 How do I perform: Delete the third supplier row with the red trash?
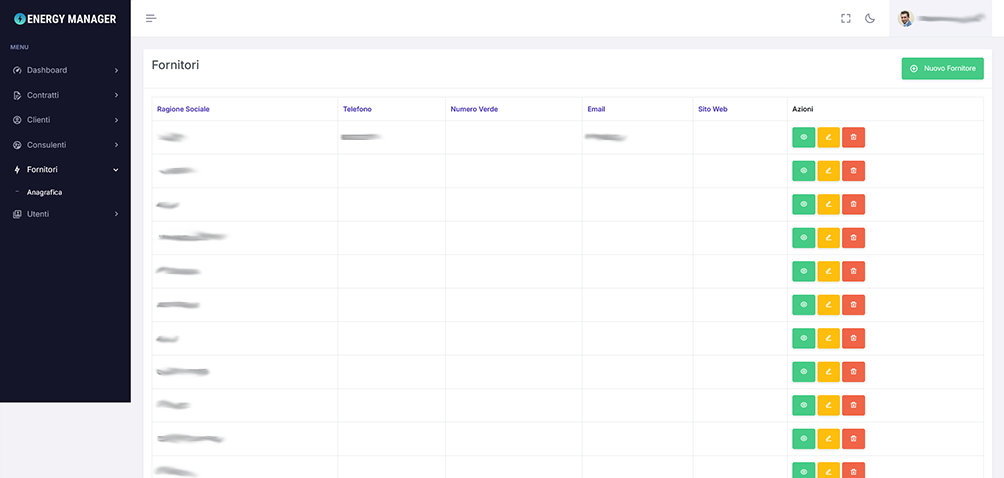(x=854, y=205)
